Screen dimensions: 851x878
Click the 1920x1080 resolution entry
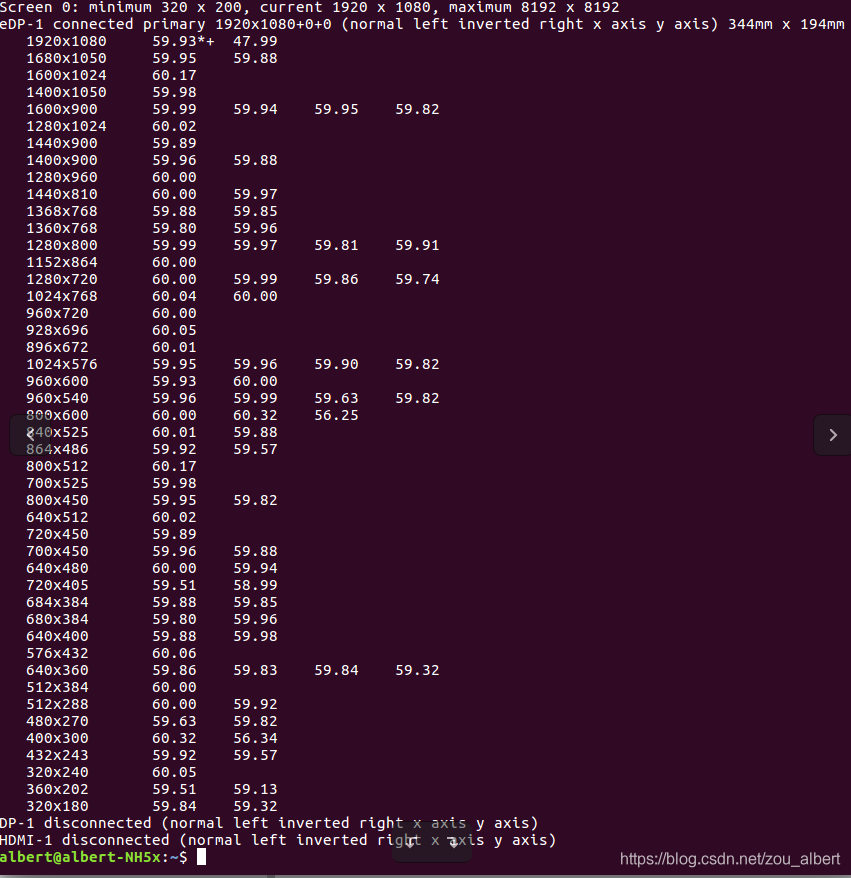click(x=66, y=41)
